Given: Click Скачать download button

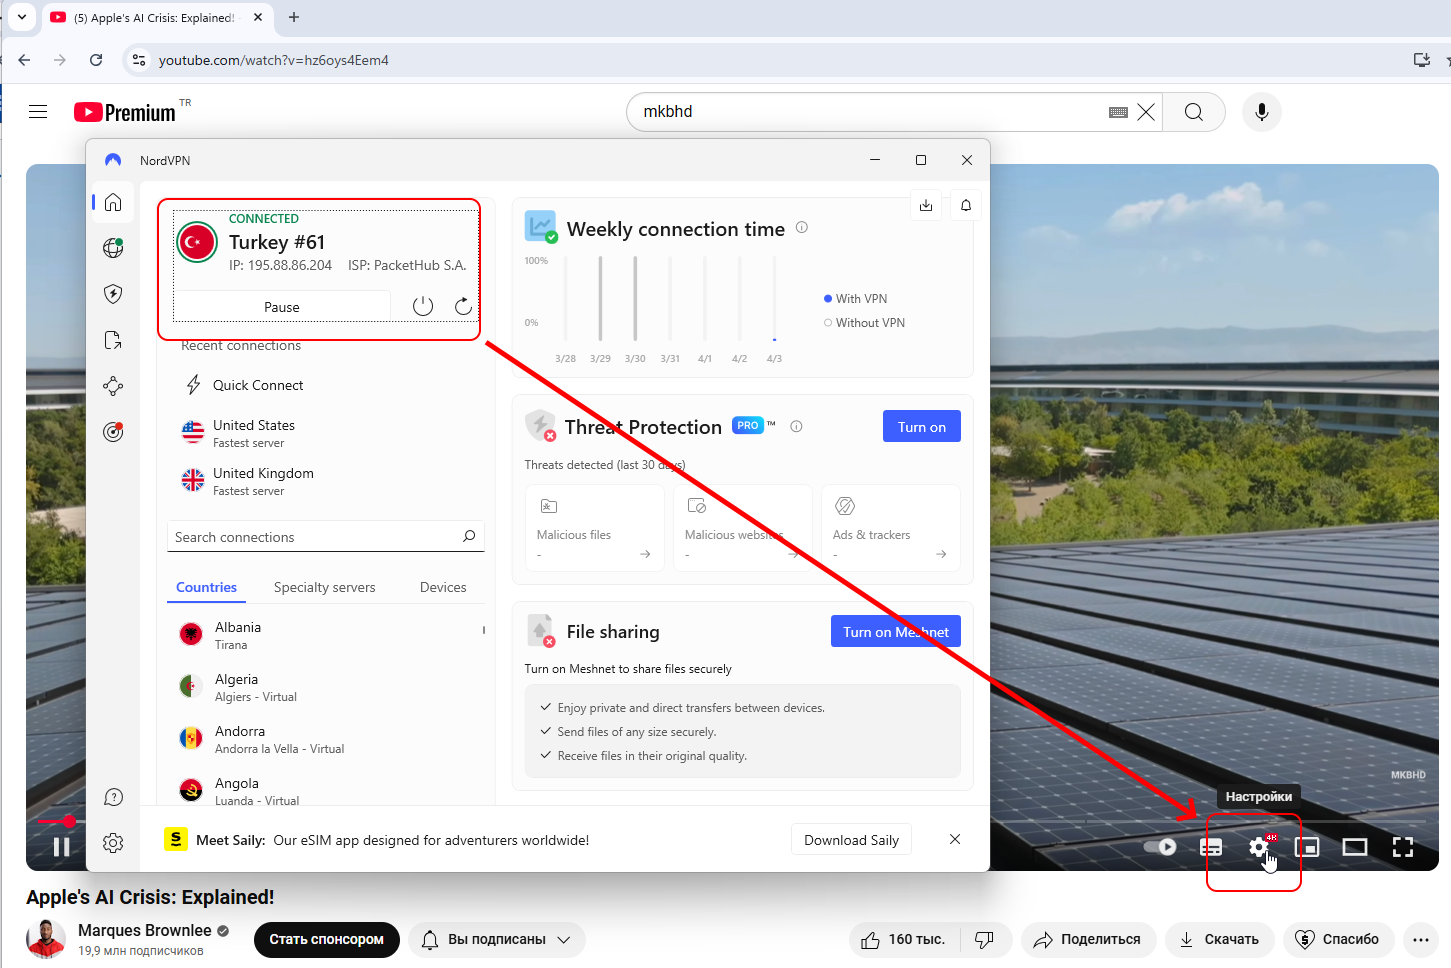Looking at the screenshot, I should click(x=1219, y=939).
